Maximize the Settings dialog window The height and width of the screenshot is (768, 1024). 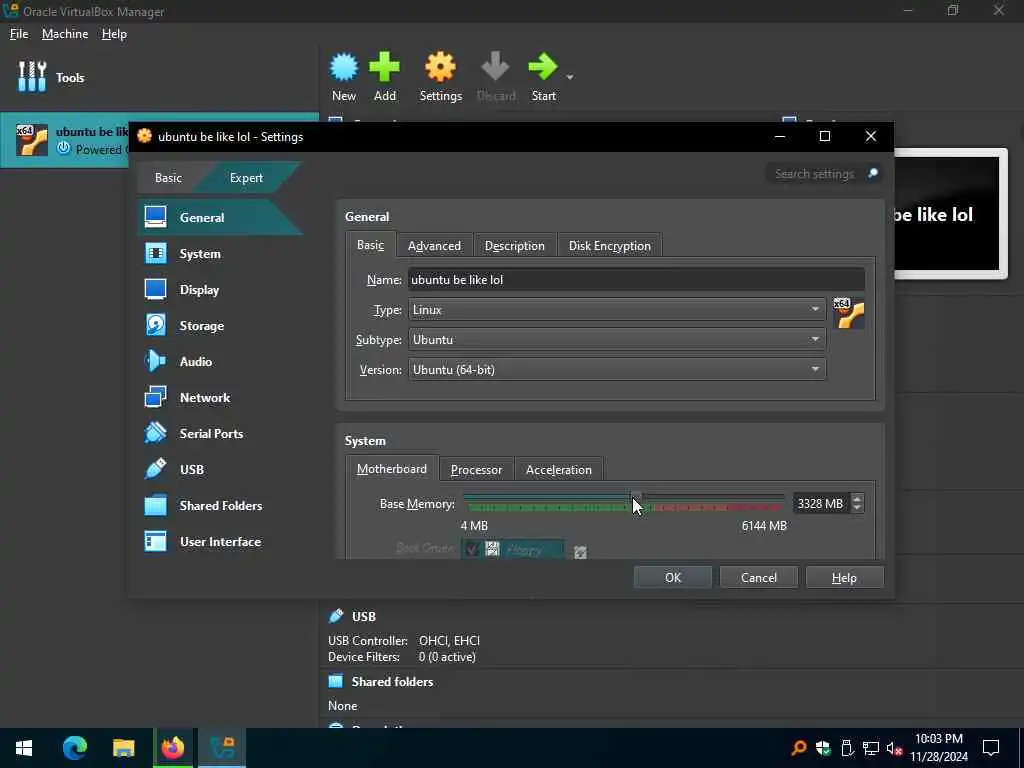(x=825, y=136)
